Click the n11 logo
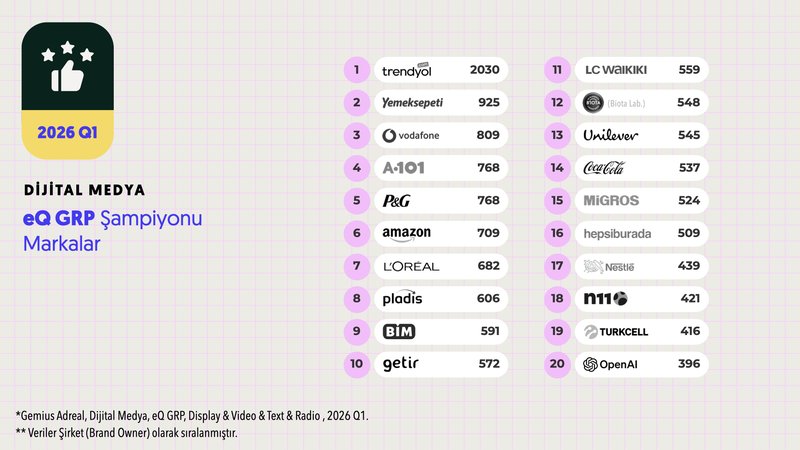This screenshot has height=450, width=800. 605,299
